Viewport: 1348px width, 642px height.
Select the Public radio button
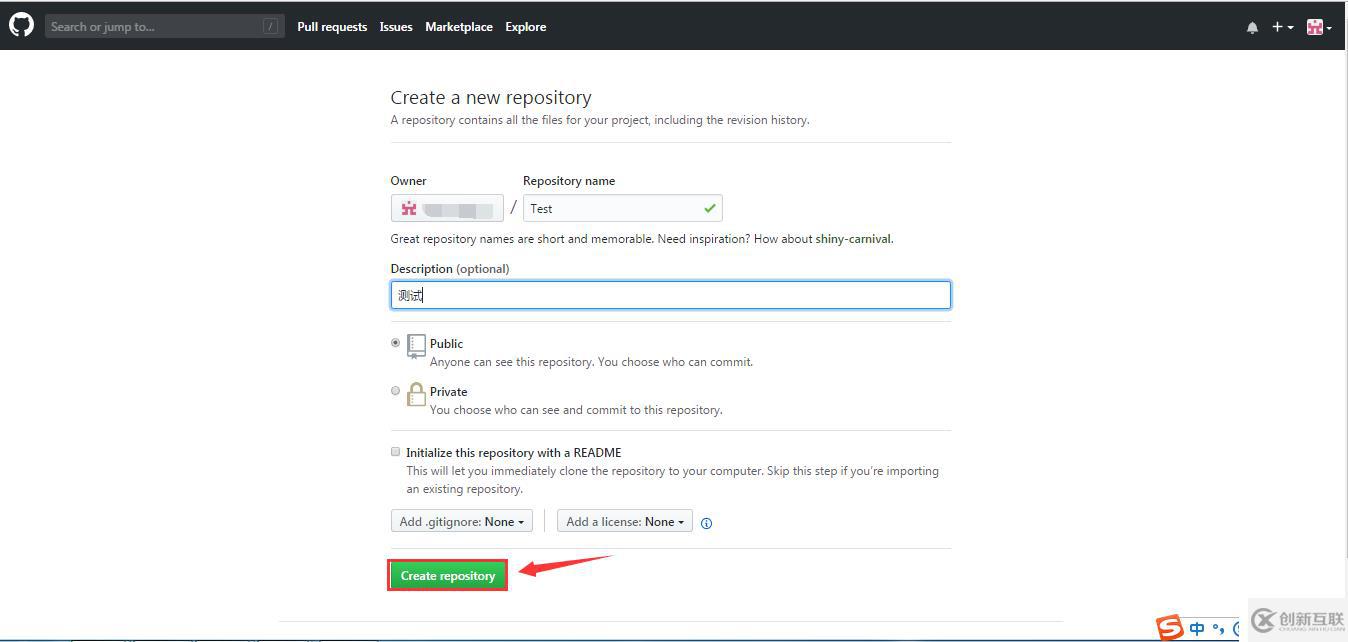395,342
